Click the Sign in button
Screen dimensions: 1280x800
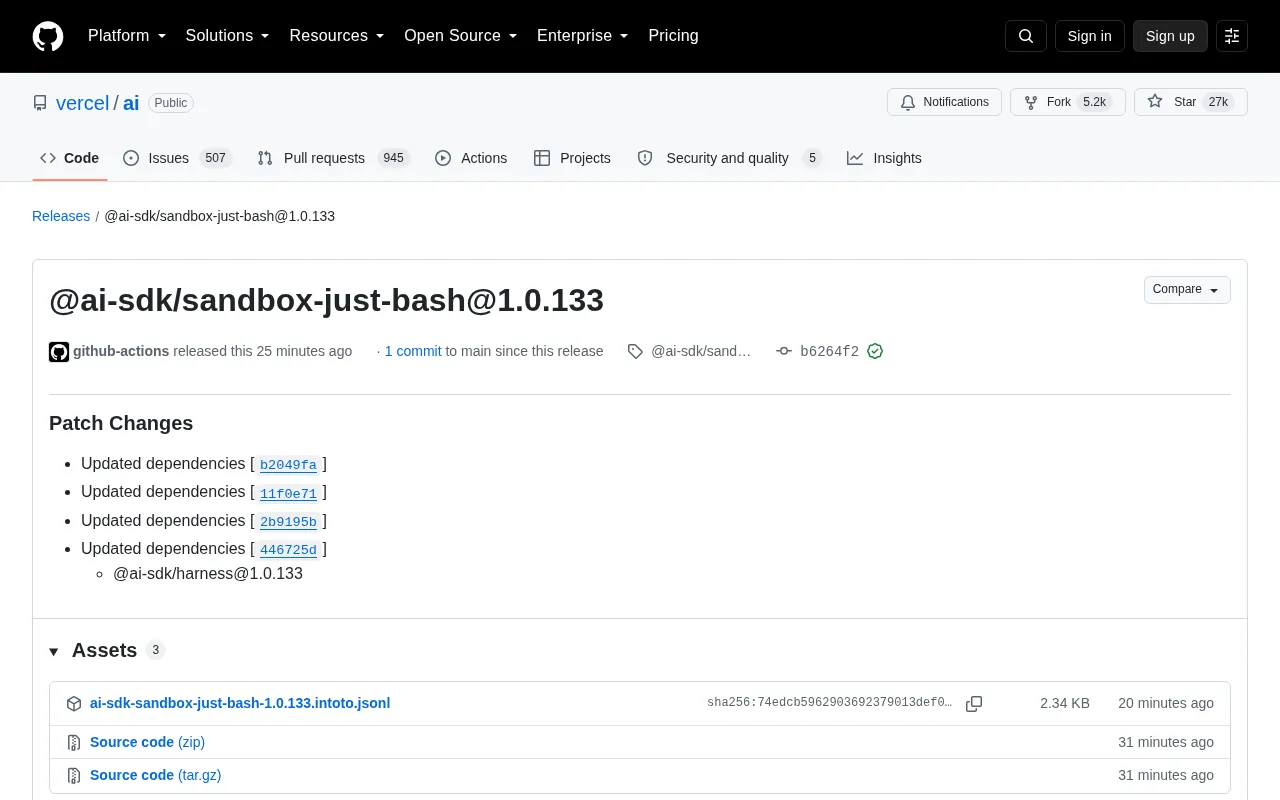coord(1089,36)
